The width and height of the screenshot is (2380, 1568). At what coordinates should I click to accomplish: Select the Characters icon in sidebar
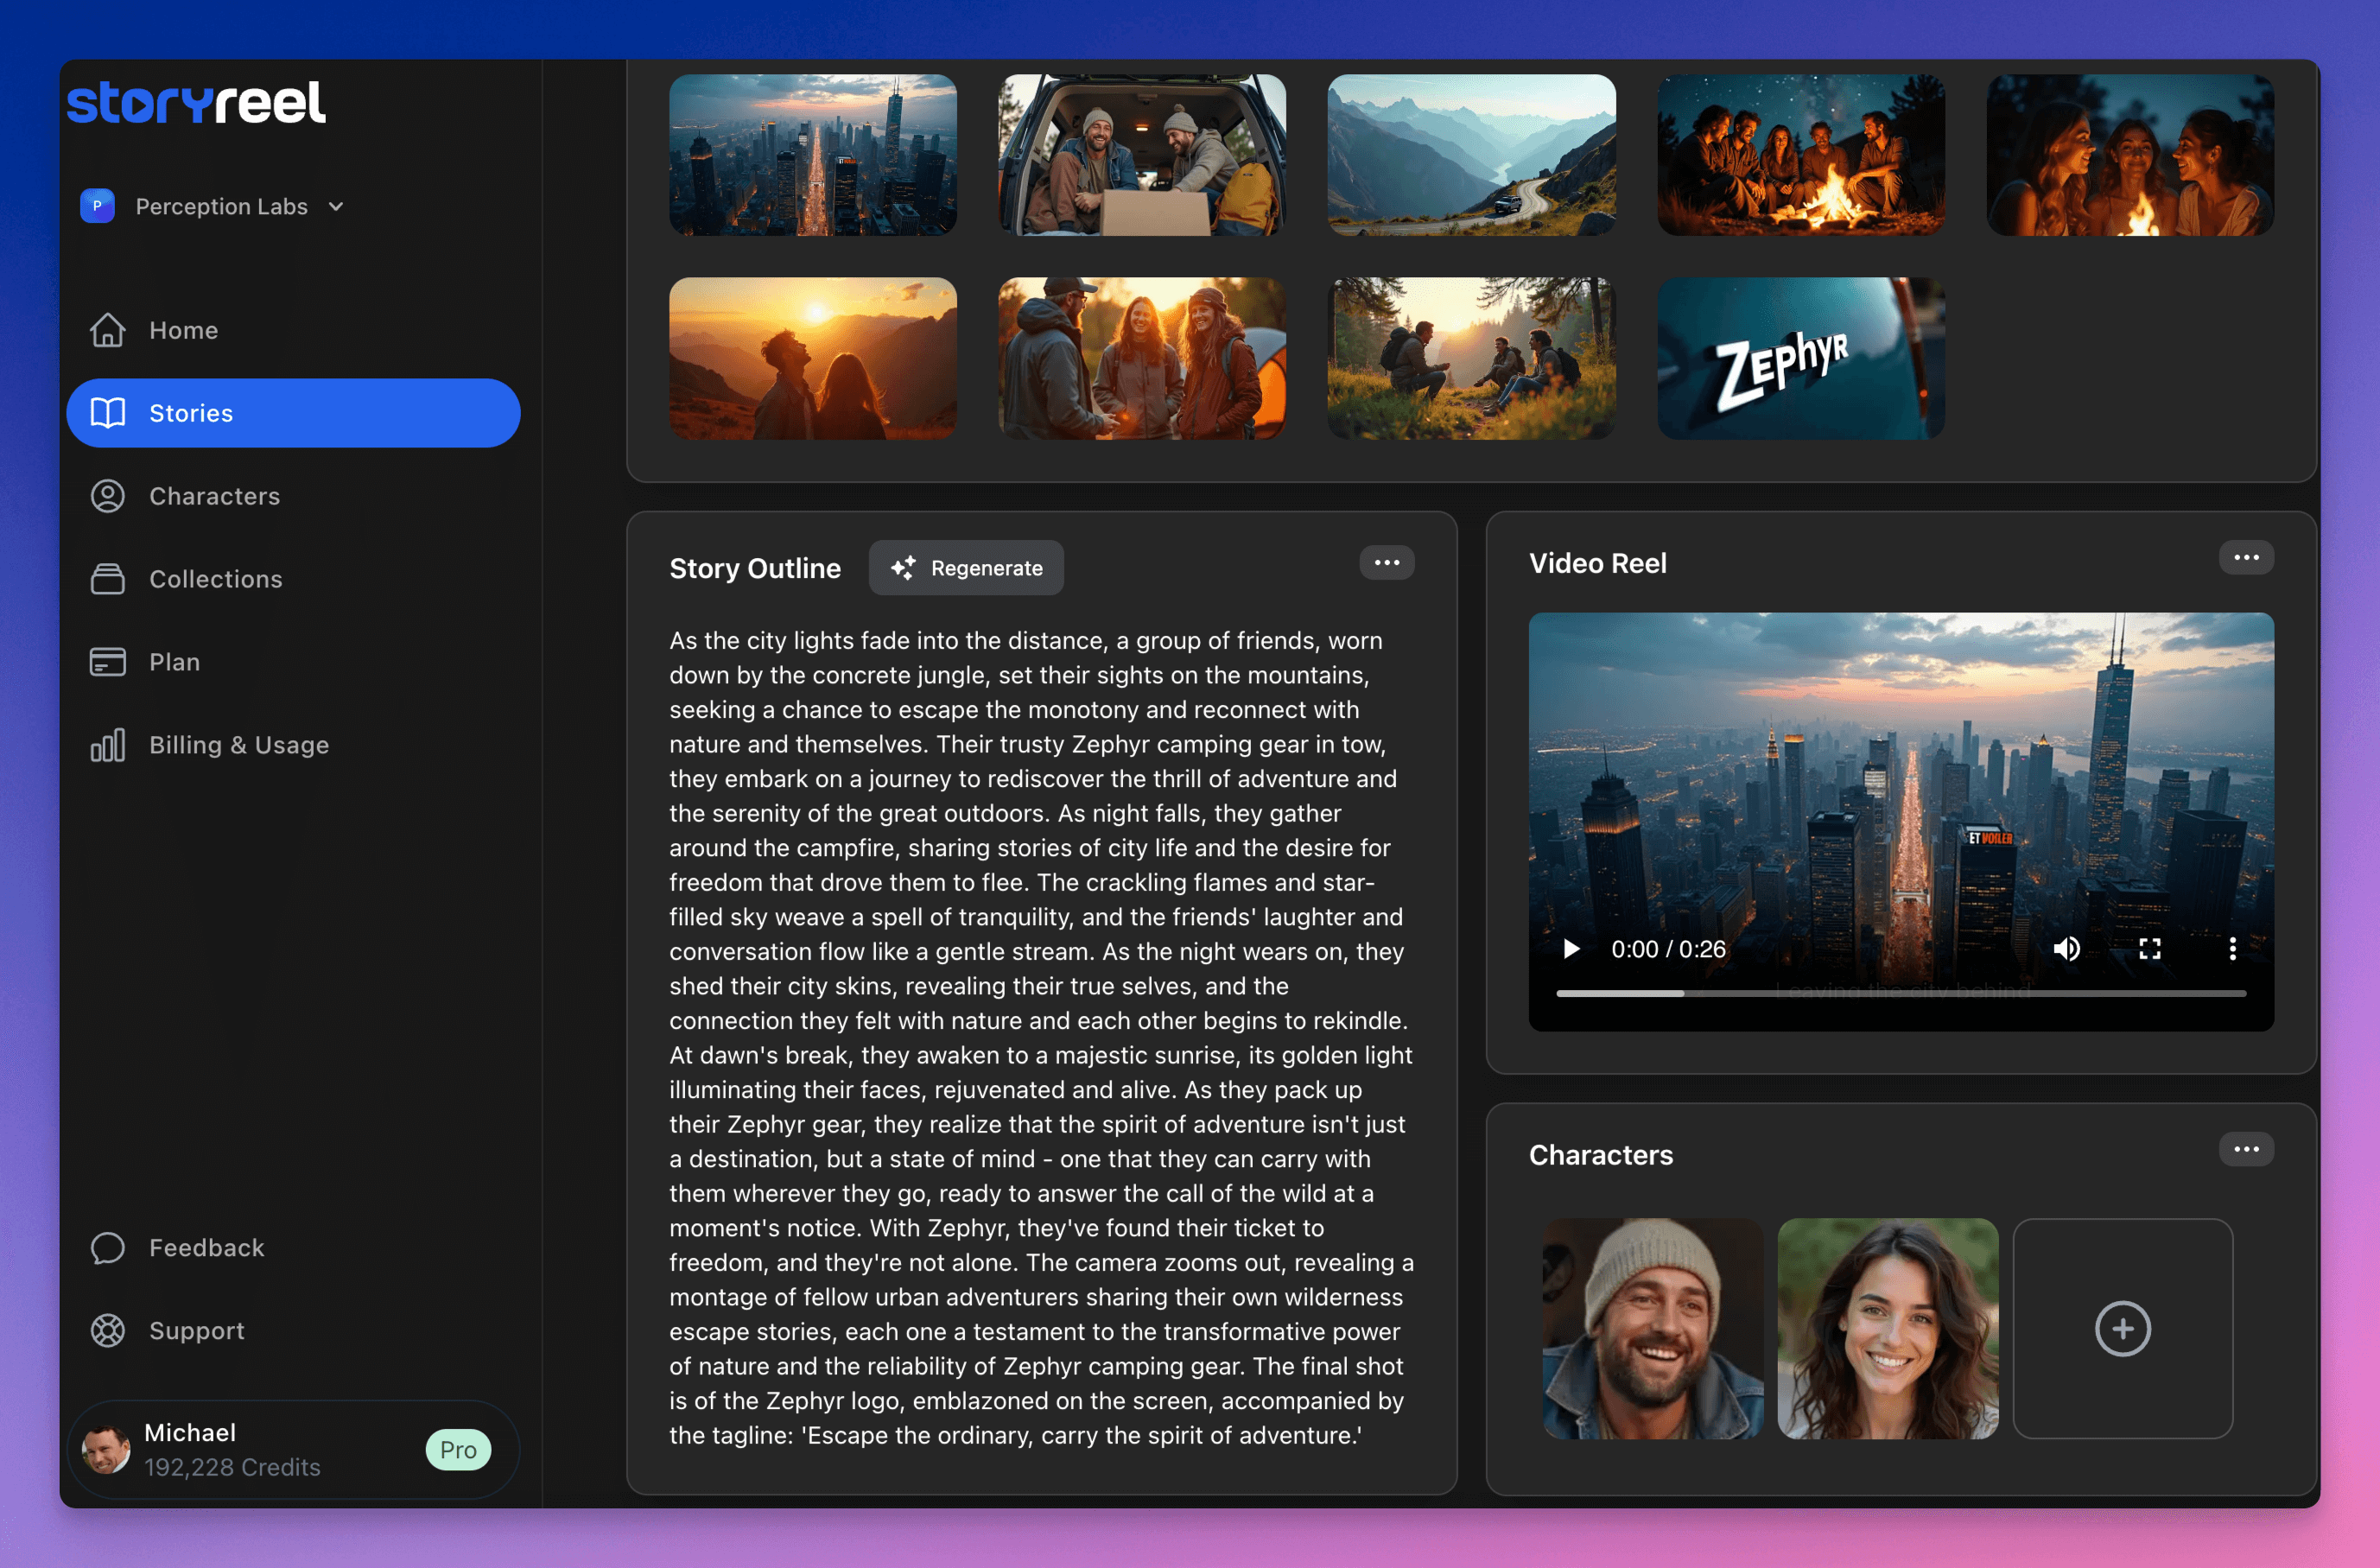[x=107, y=495]
